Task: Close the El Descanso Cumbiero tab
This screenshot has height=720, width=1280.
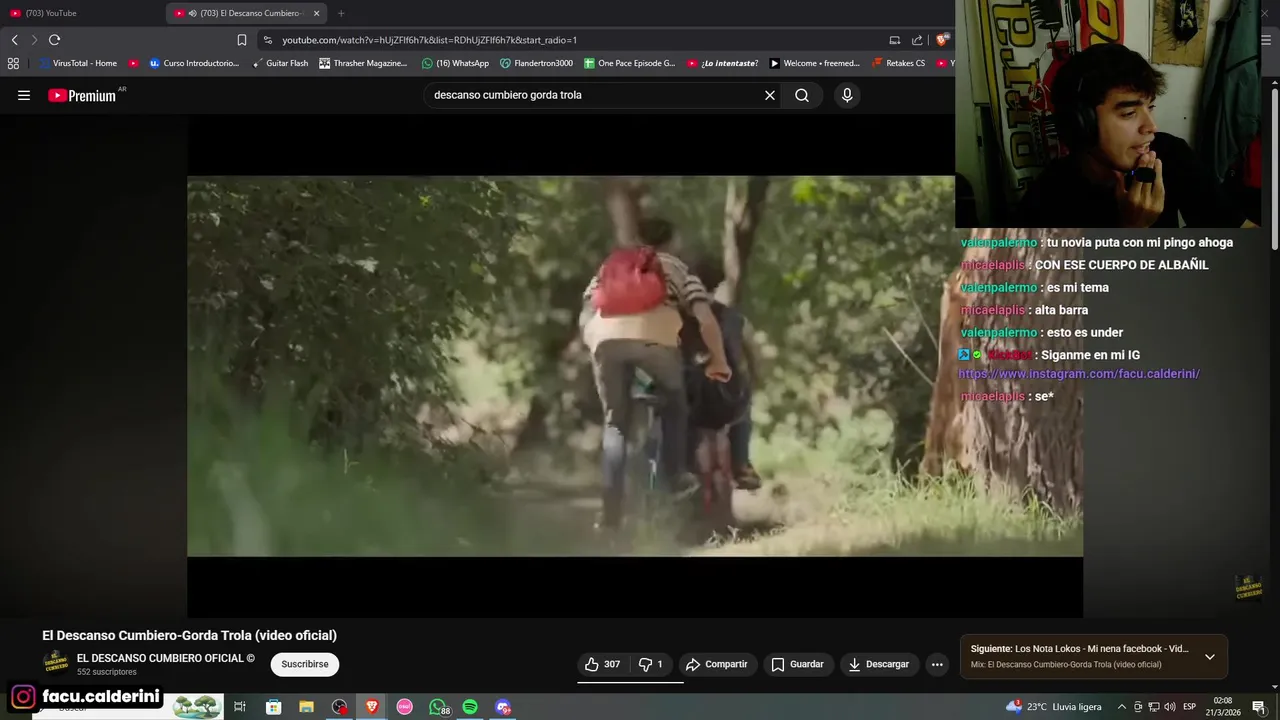Action: [316, 13]
